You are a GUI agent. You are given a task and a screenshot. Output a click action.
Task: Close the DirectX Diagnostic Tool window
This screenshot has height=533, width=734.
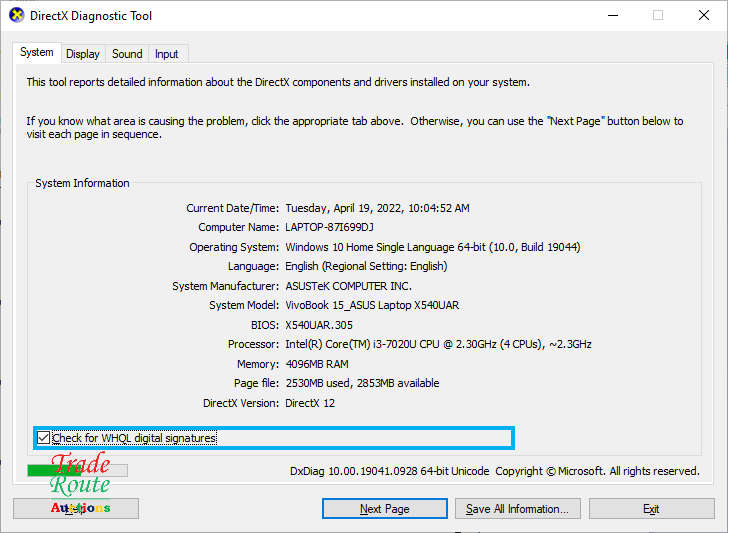pos(704,16)
